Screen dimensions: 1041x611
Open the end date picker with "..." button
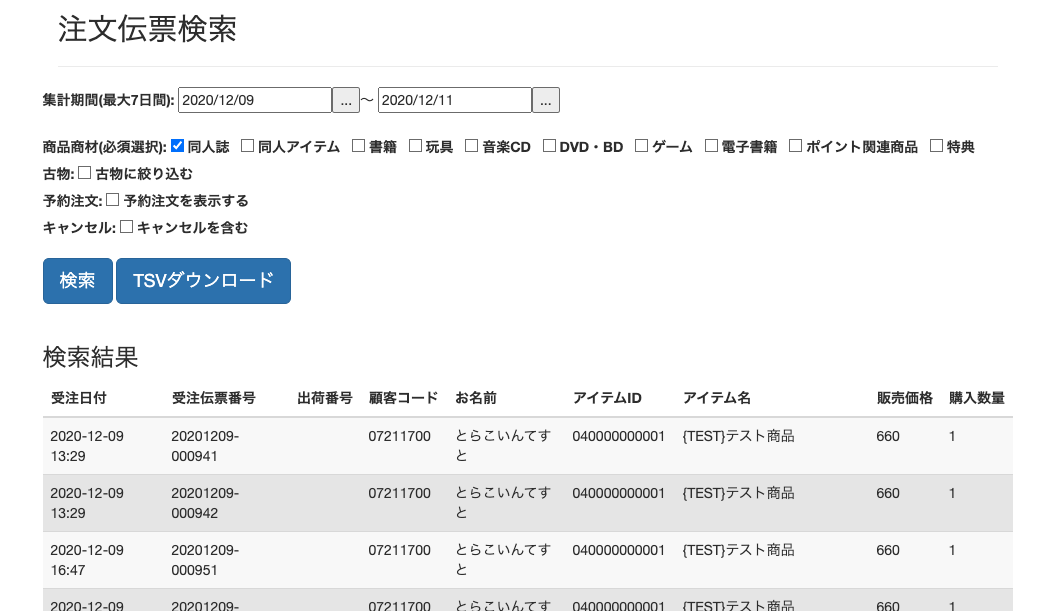coord(545,100)
